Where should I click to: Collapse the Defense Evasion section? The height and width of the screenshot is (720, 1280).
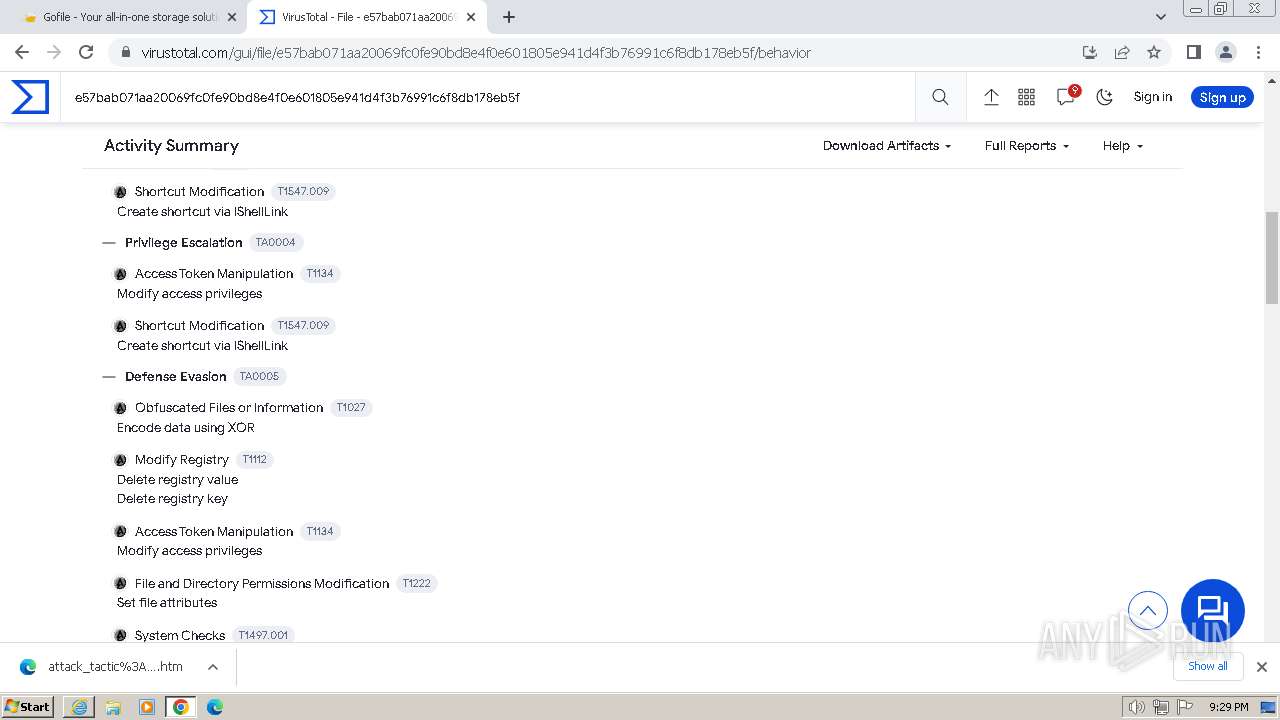[109, 377]
